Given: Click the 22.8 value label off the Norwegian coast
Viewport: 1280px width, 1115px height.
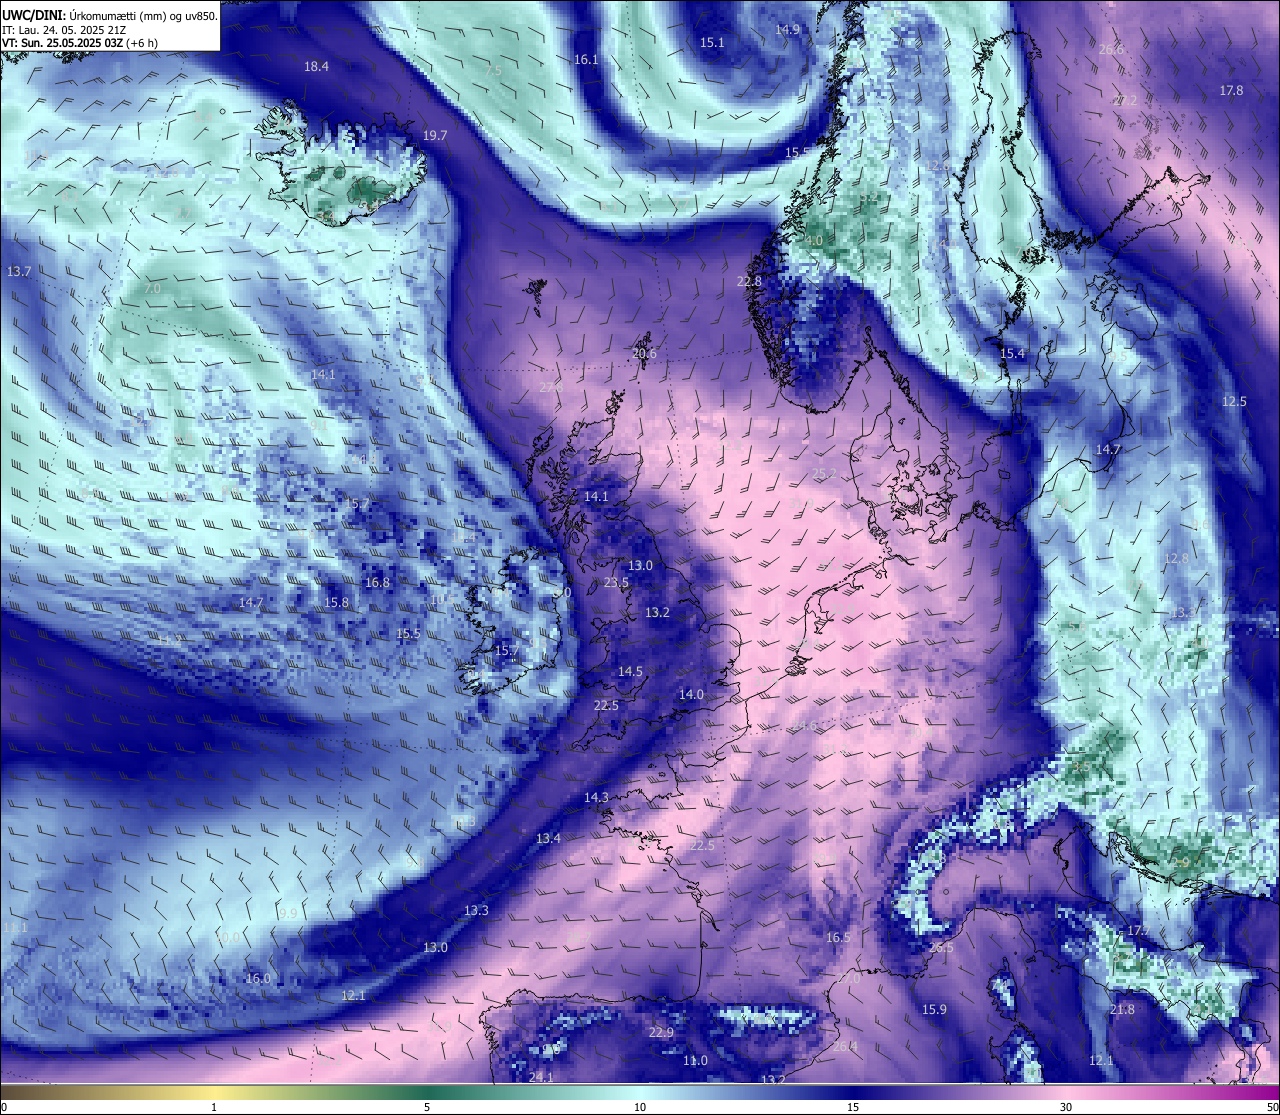Looking at the screenshot, I should [x=749, y=281].
